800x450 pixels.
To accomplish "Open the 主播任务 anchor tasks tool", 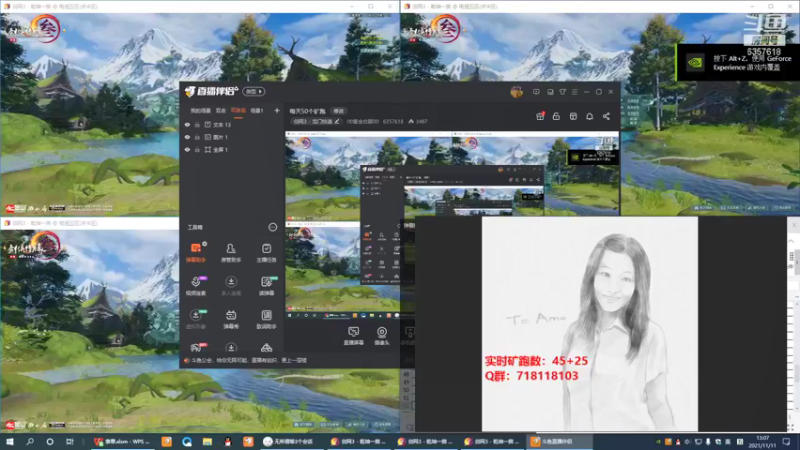I will (266, 252).
